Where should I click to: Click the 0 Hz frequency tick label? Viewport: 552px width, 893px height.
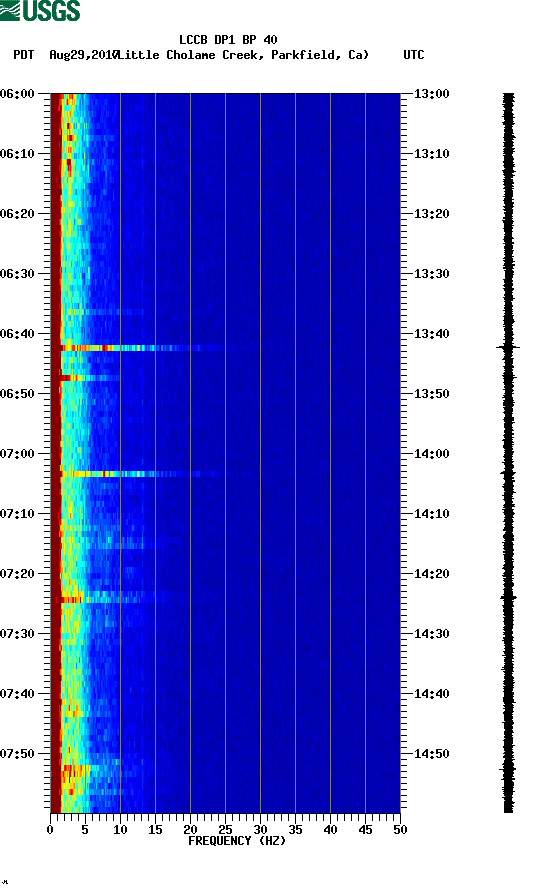point(50,830)
